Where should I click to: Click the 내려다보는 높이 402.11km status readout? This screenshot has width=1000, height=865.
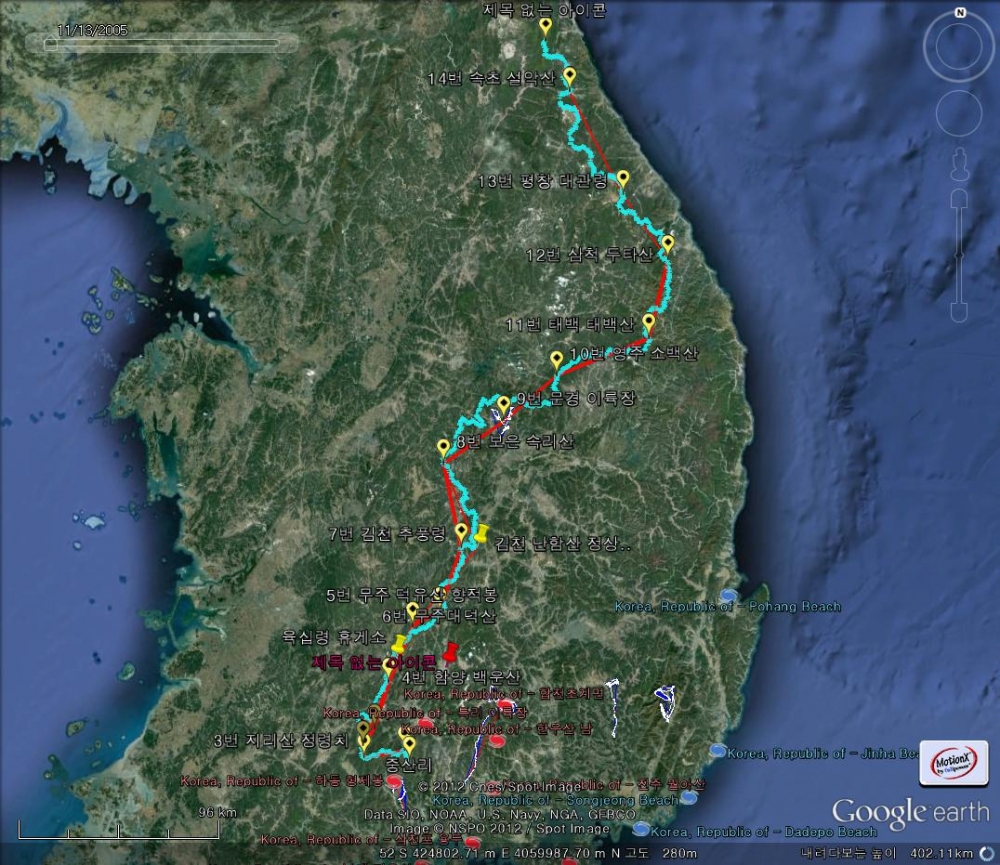(x=886, y=853)
